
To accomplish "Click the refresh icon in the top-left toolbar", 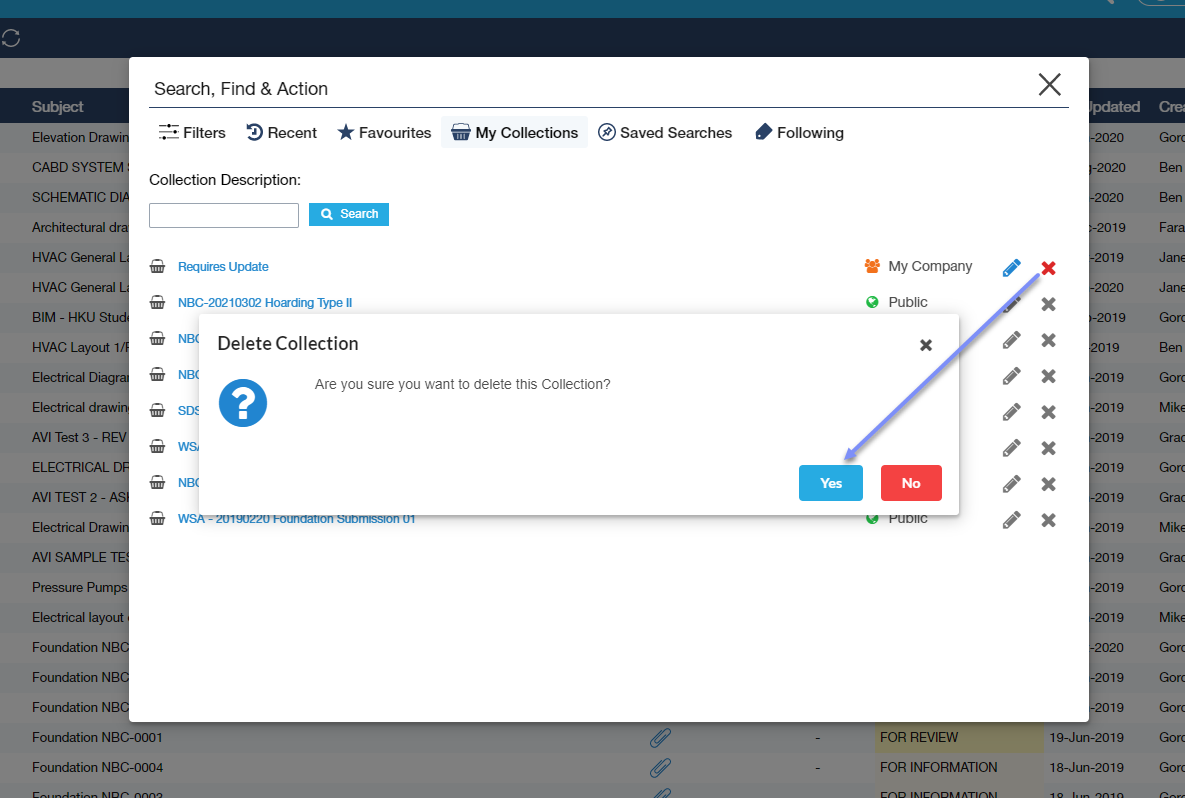I will pos(11,39).
